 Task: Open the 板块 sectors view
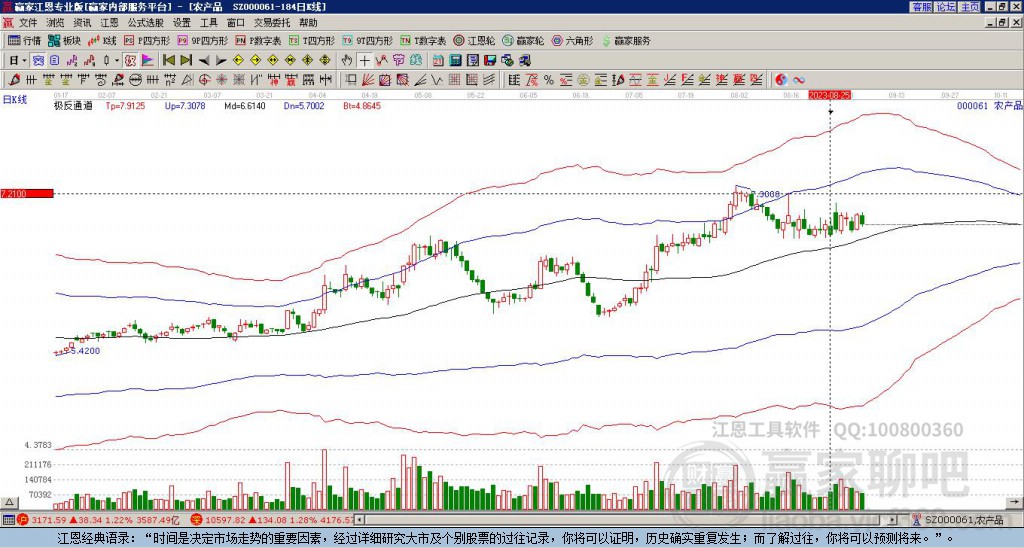pos(63,40)
